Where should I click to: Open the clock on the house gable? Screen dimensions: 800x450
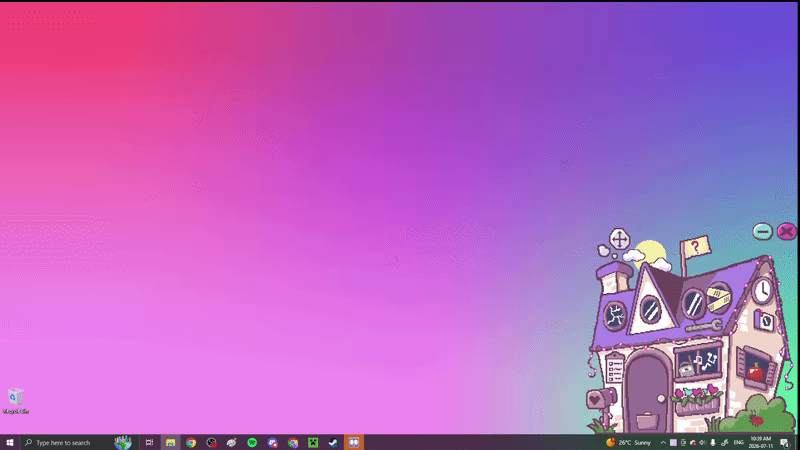(x=762, y=291)
